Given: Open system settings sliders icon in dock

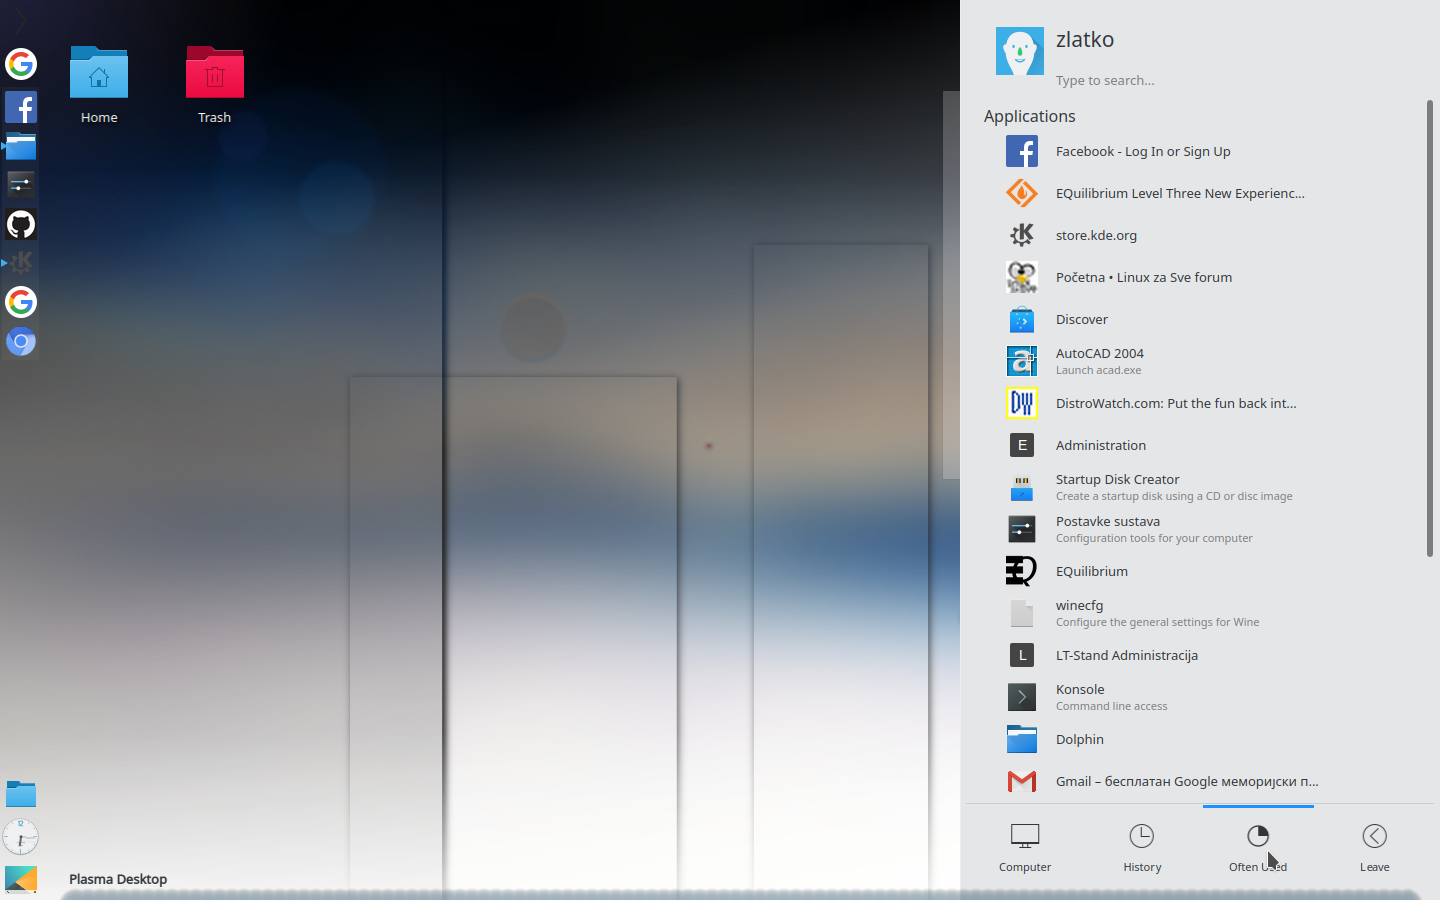Looking at the screenshot, I should coord(21,185).
